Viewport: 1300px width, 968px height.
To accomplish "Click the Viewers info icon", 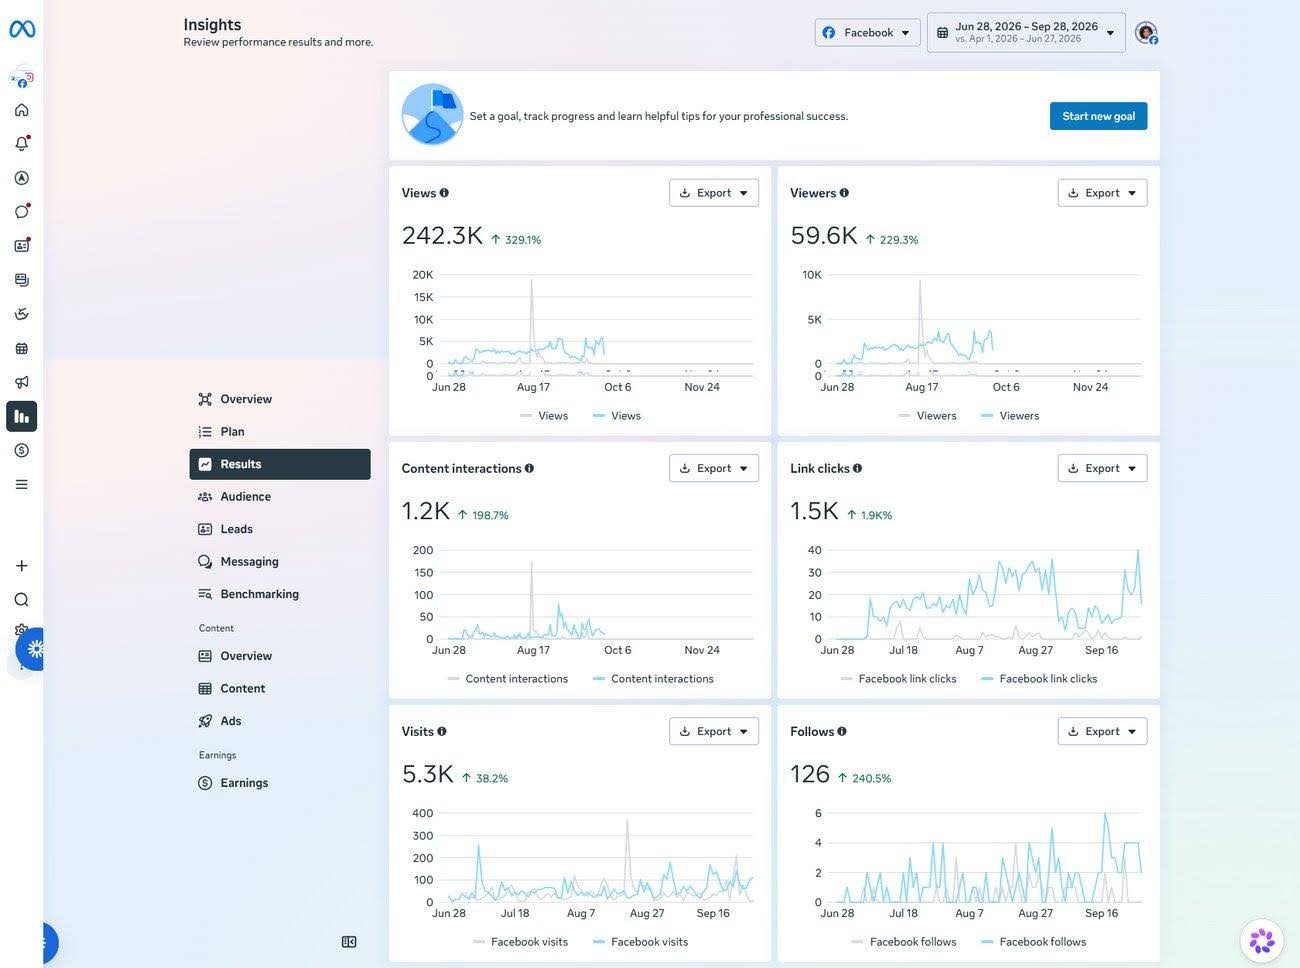I will (x=844, y=193).
